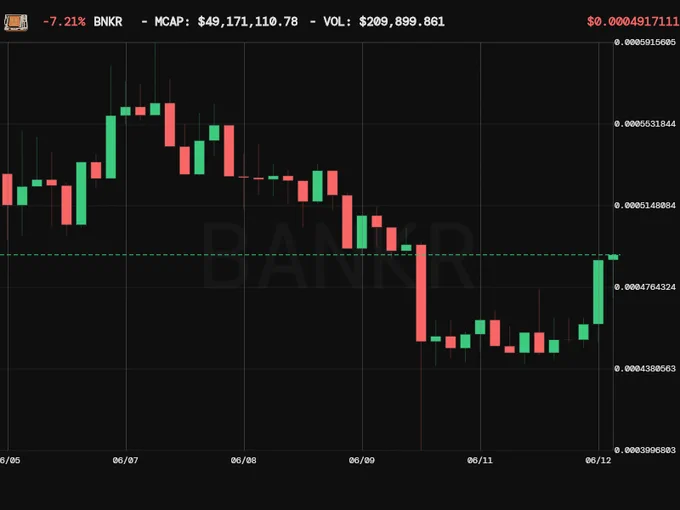This screenshot has height=510, width=680.
Task: Select the VOL: $209,899.861 value
Action: [384, 22]
